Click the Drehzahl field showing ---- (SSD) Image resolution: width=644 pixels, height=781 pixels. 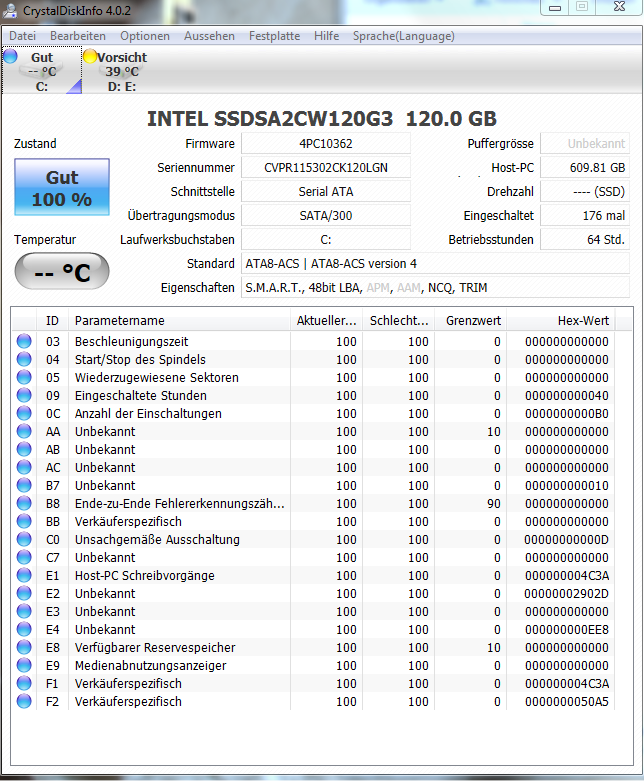click(585, 191)
